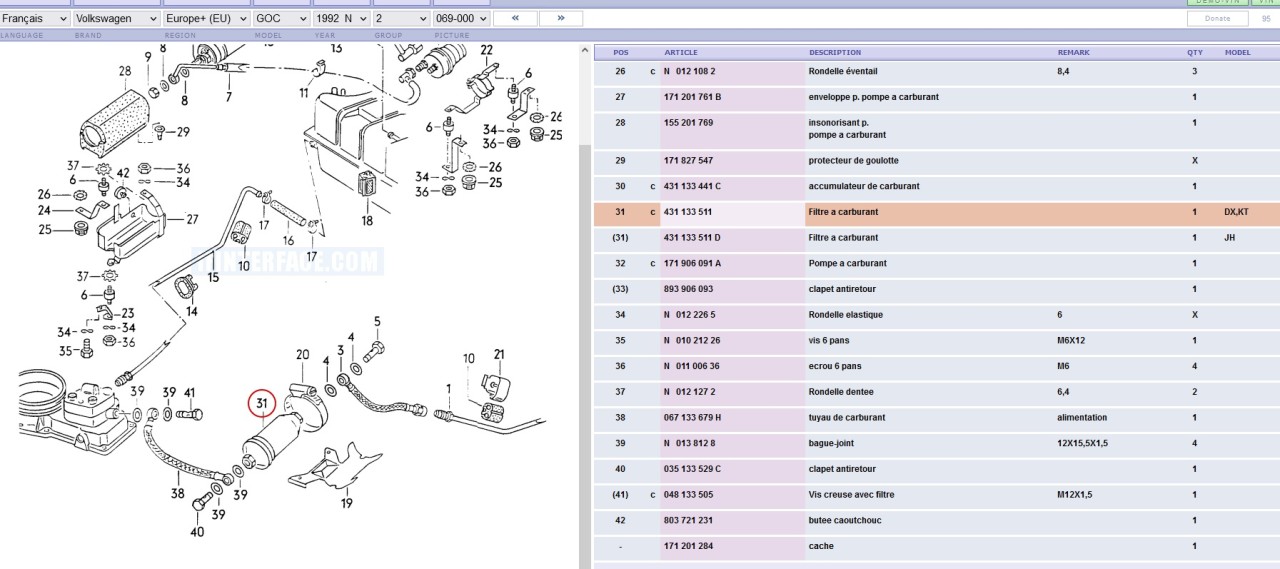Click the circled part 31 in diagram

(x=262, y=404)
